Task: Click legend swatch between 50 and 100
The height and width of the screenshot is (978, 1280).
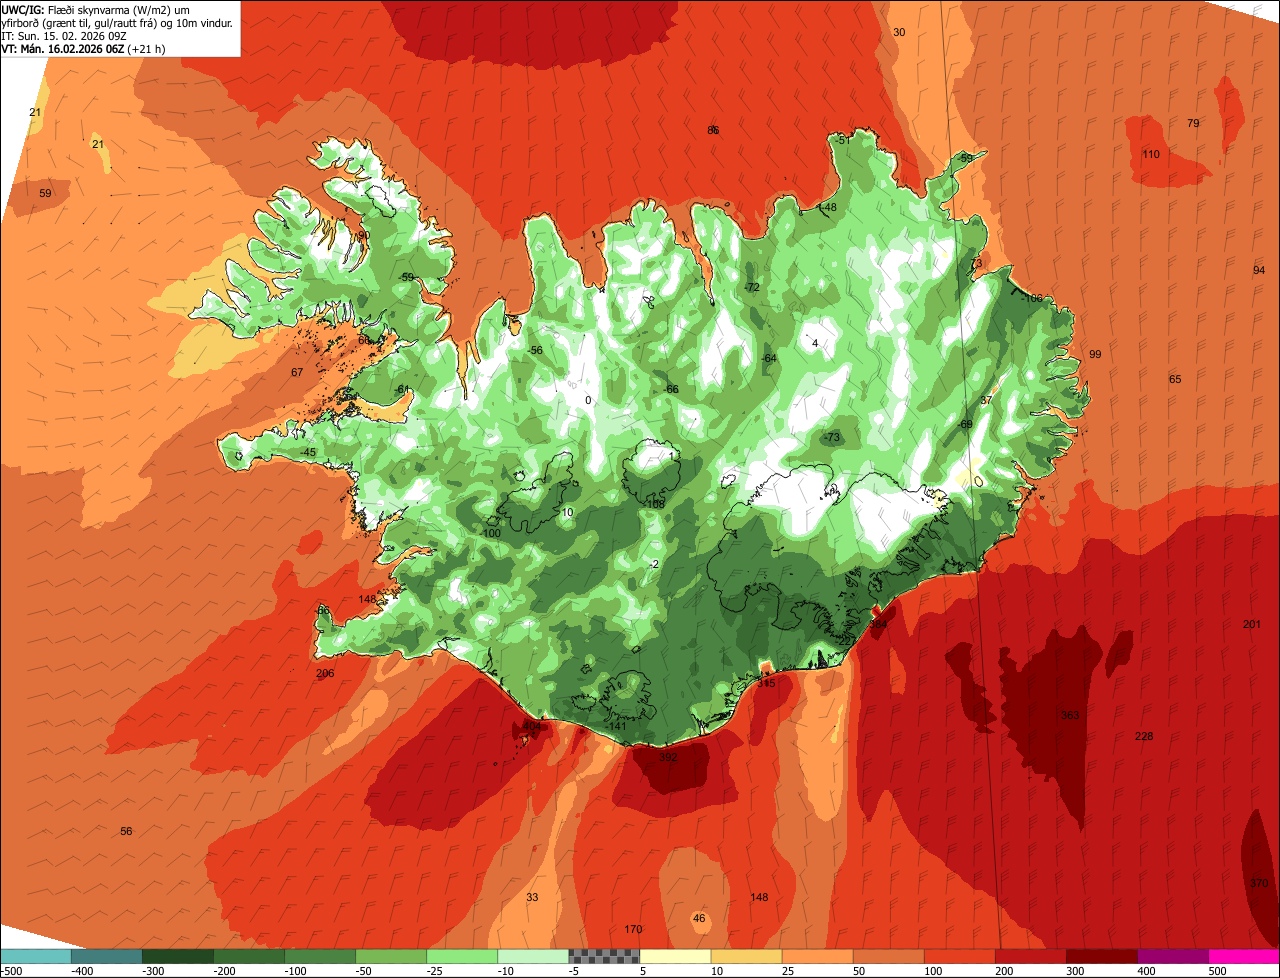Action: [x=888, y=956]
